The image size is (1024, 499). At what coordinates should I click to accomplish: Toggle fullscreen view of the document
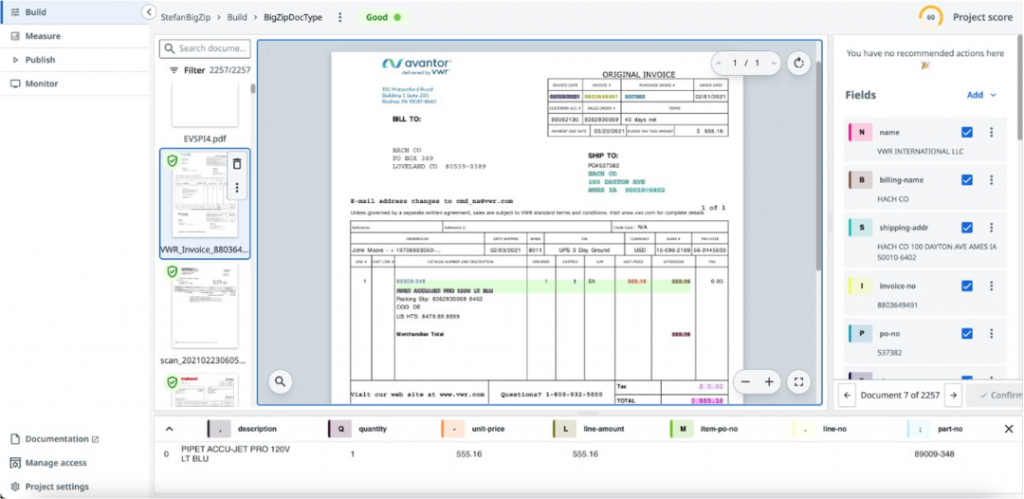798,381
